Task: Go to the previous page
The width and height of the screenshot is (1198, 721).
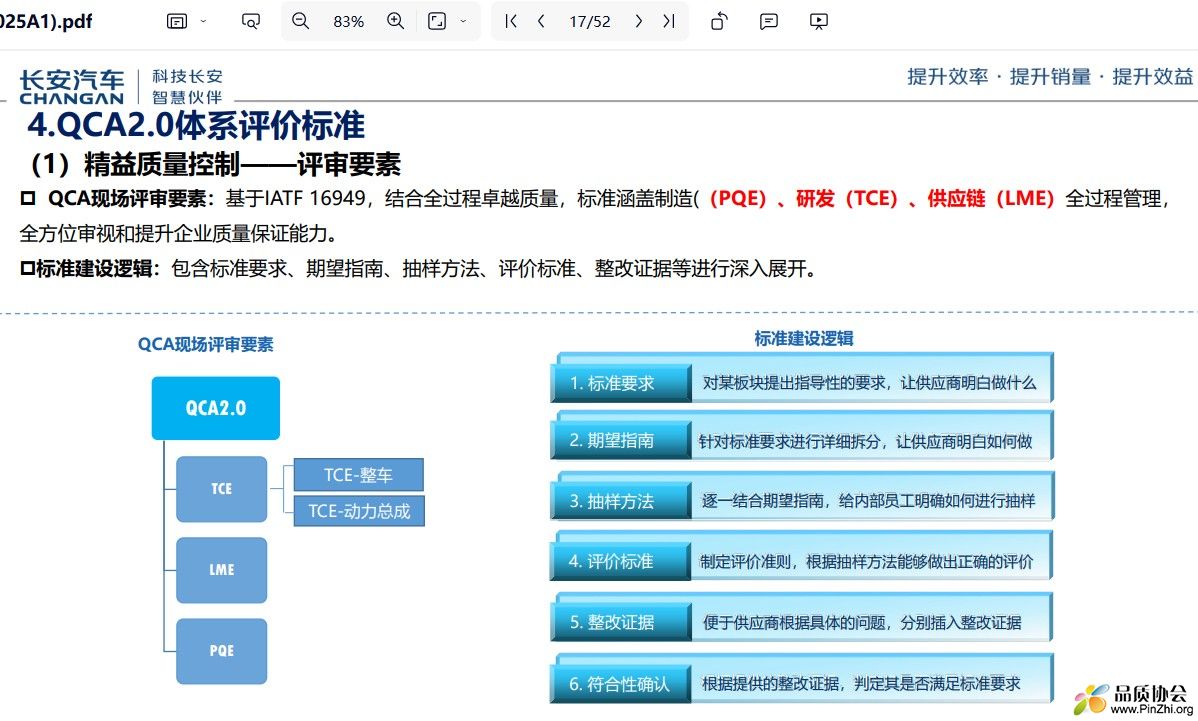Action: click(541, 21)
